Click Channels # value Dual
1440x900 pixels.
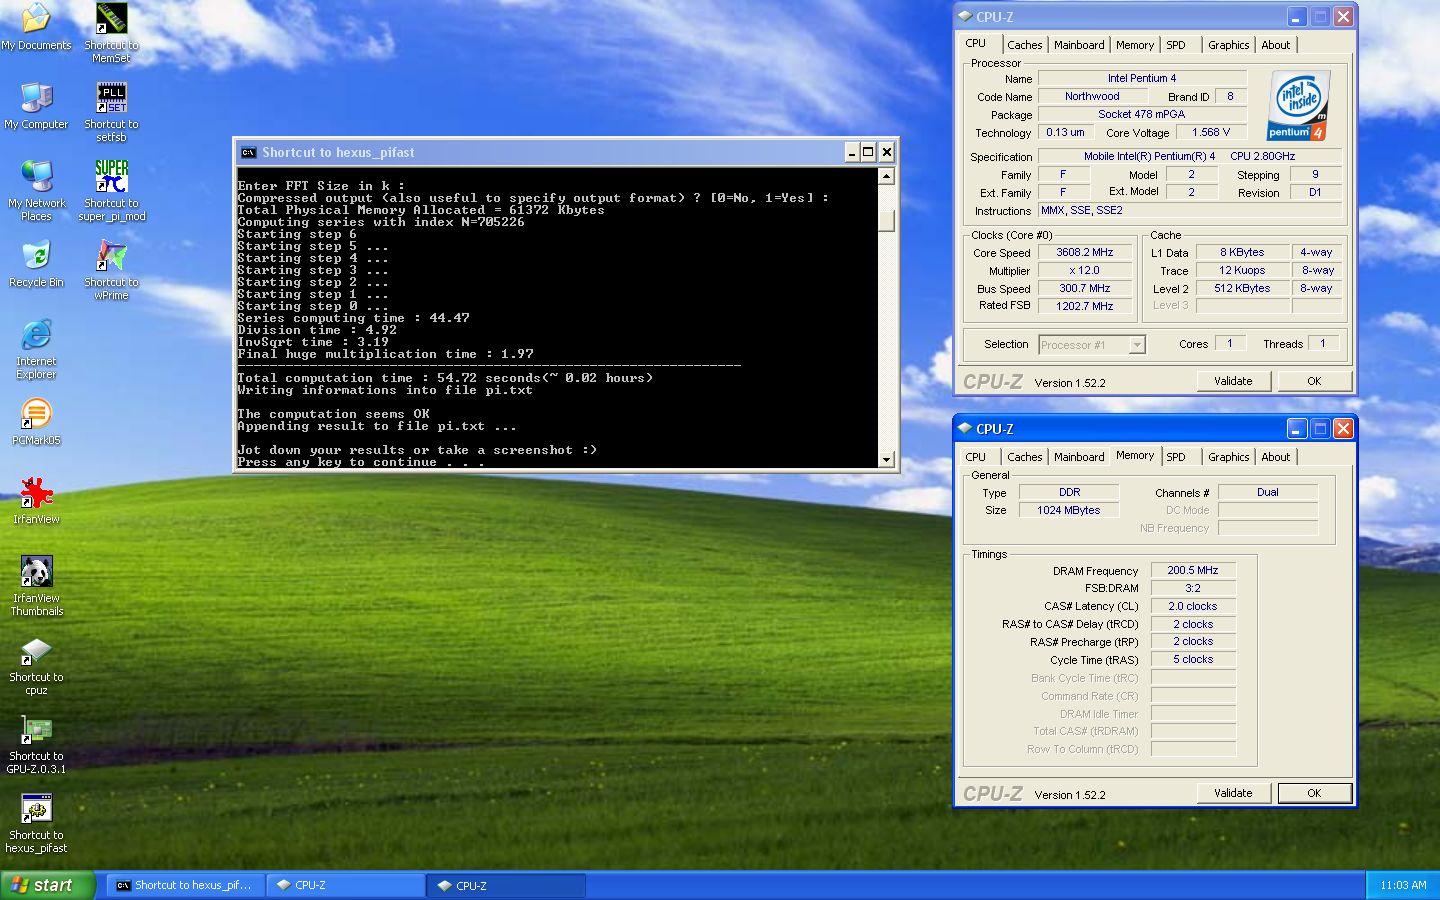tap(1267, 492)
